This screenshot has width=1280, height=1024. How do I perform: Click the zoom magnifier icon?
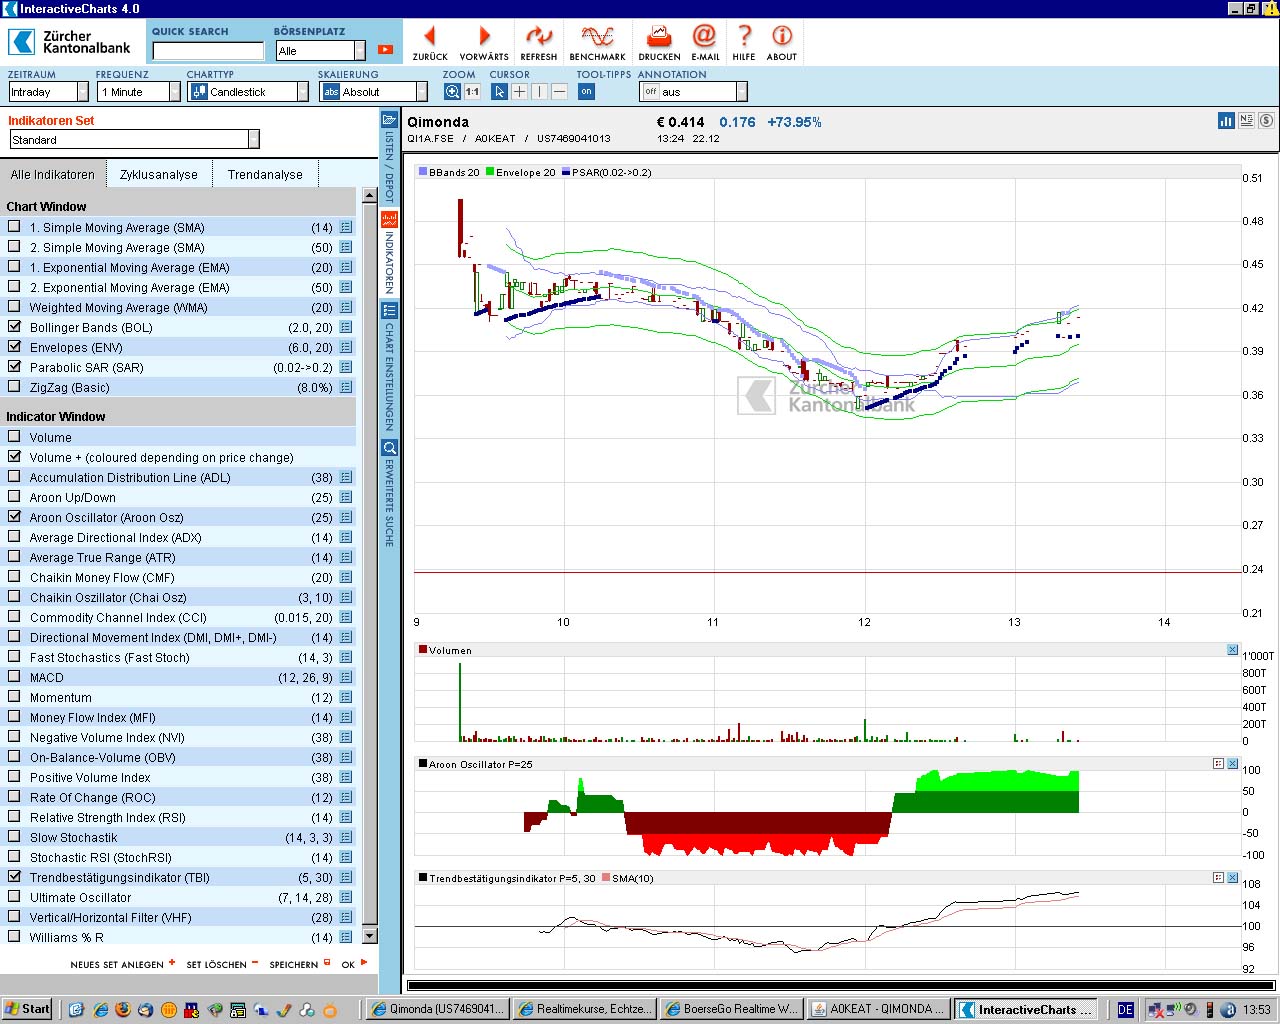click(x=452, y=92)
